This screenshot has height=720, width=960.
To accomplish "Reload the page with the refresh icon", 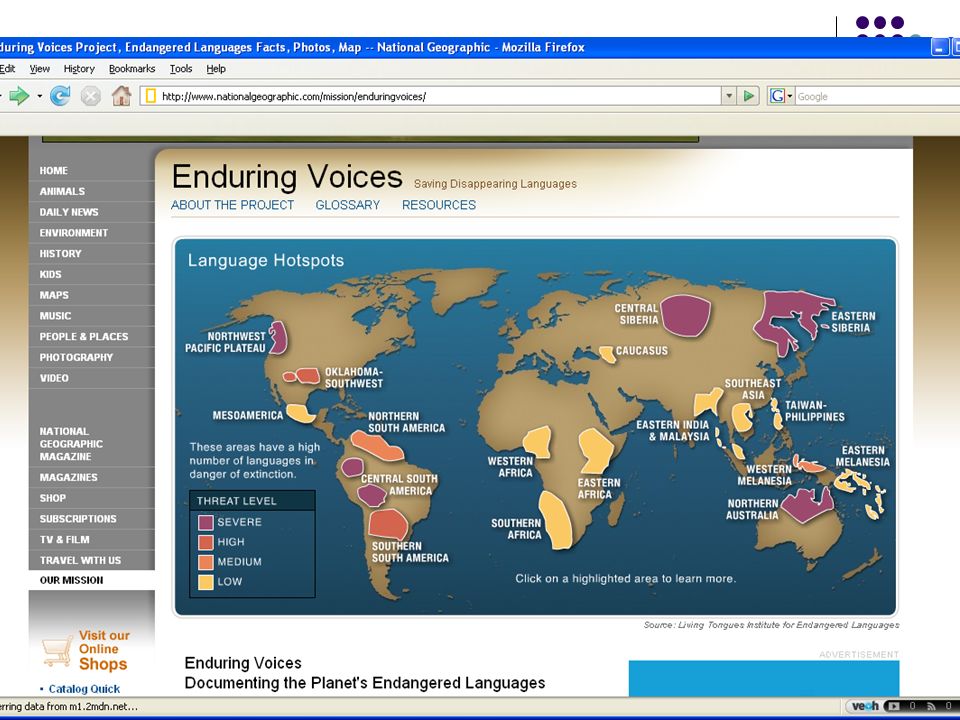I will (x=59, y=96).
